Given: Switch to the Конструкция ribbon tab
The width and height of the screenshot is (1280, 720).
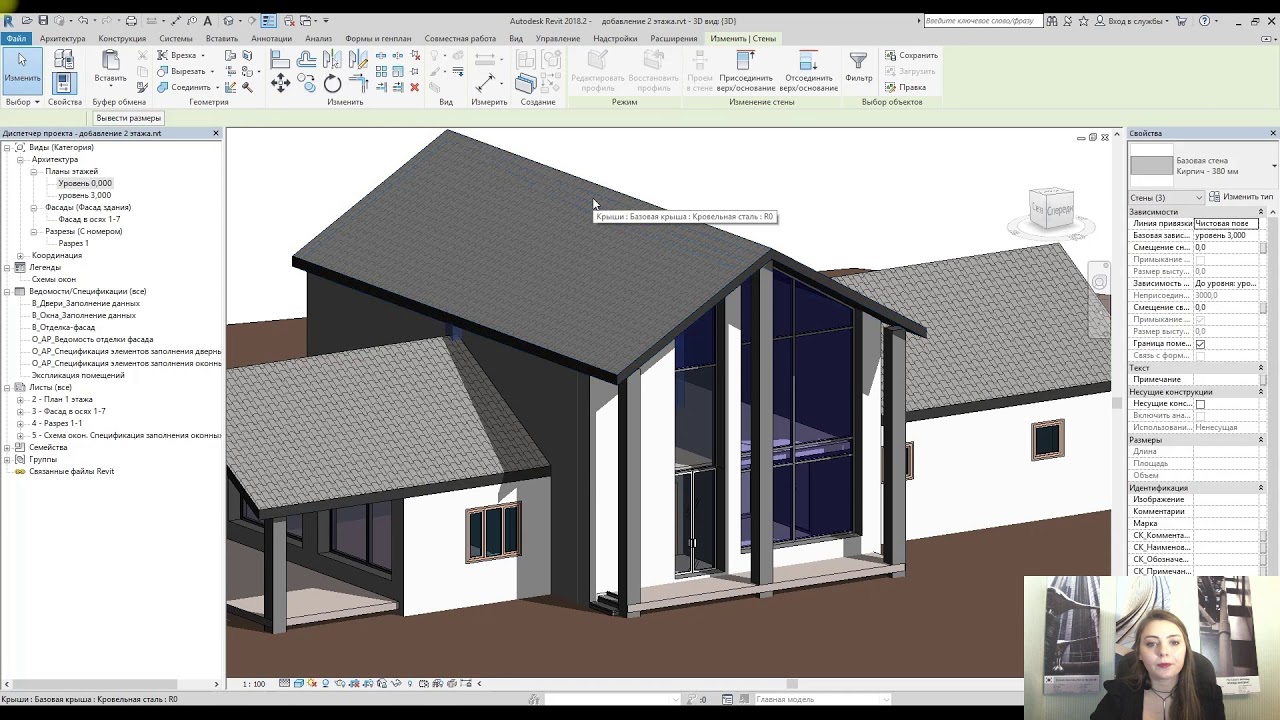Looking at the screenshot, I should coord(122,39).
